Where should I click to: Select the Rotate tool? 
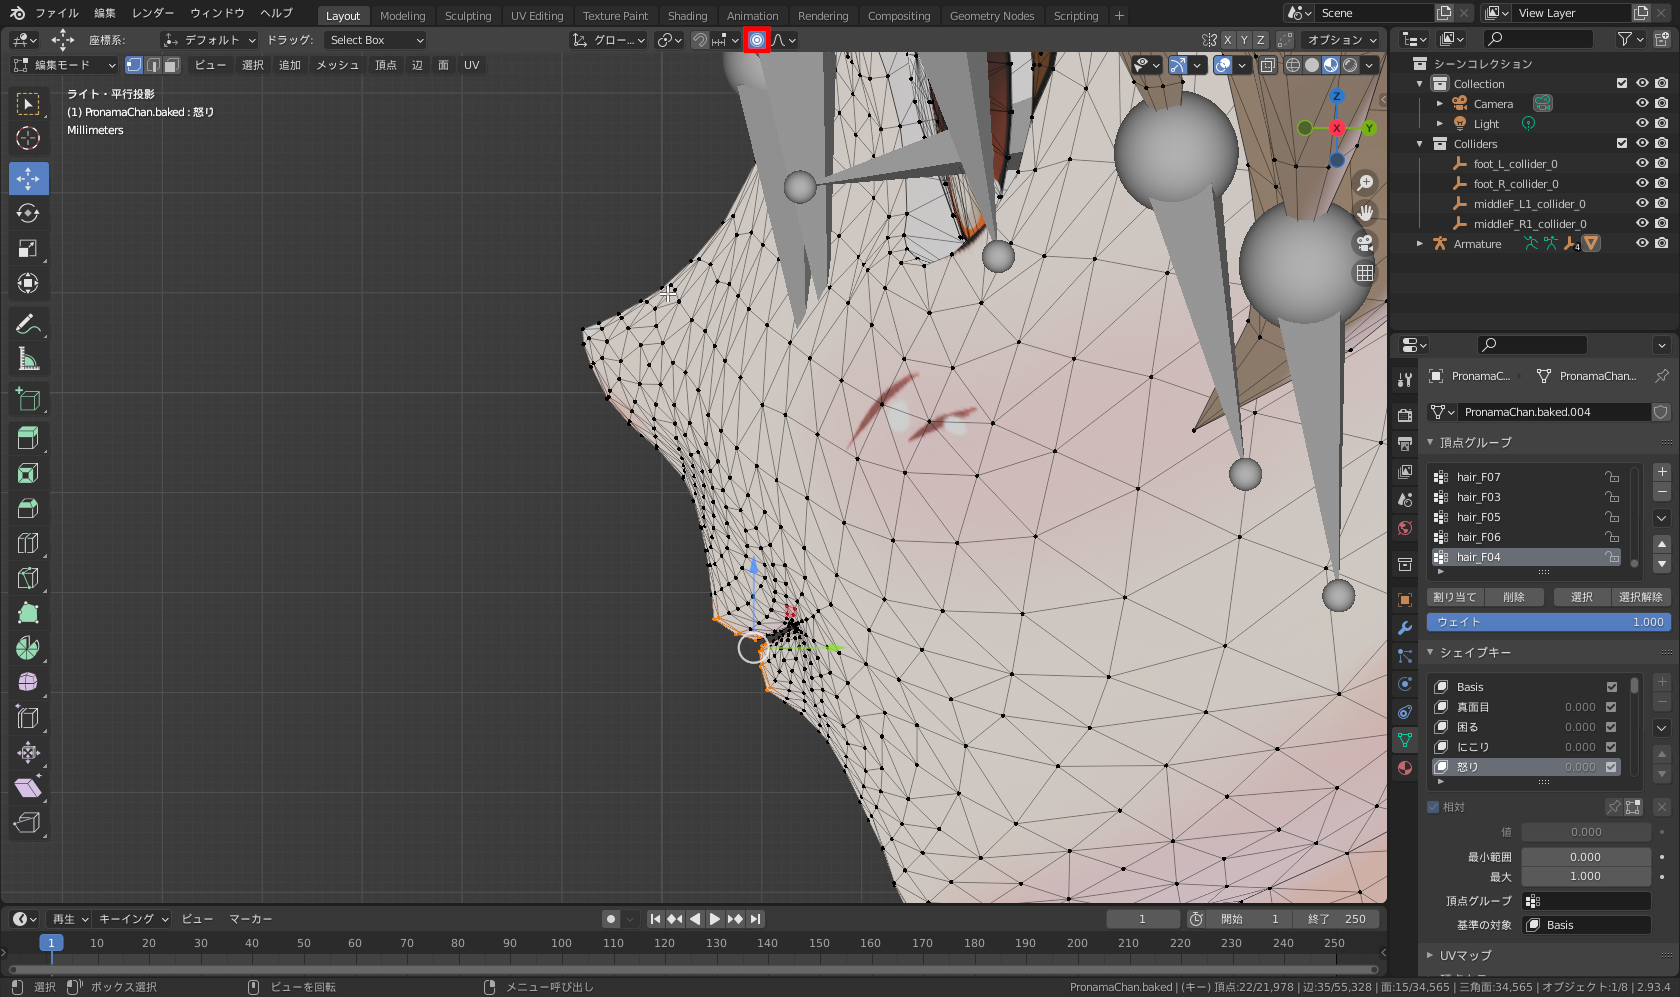pos(28,214)
